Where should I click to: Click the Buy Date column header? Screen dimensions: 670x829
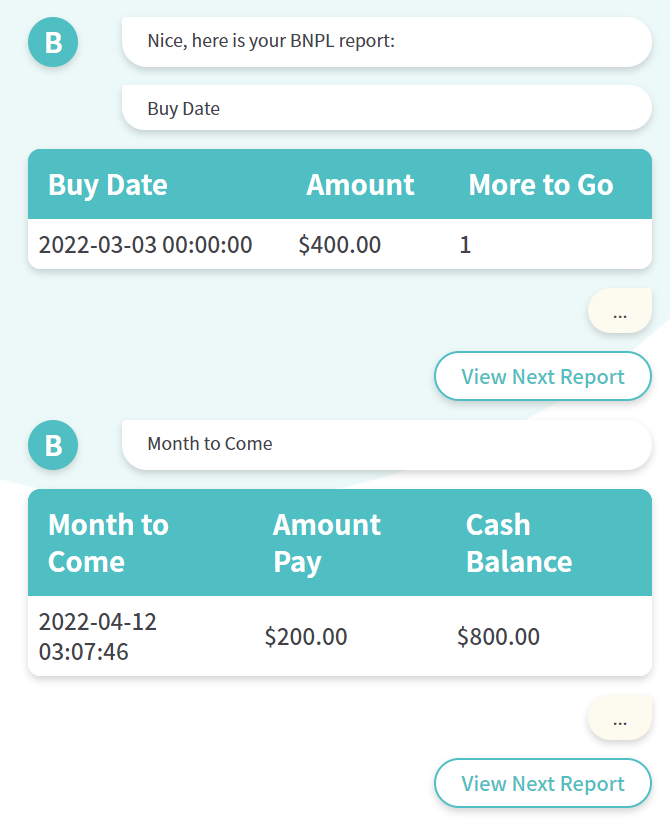point(108,185)
